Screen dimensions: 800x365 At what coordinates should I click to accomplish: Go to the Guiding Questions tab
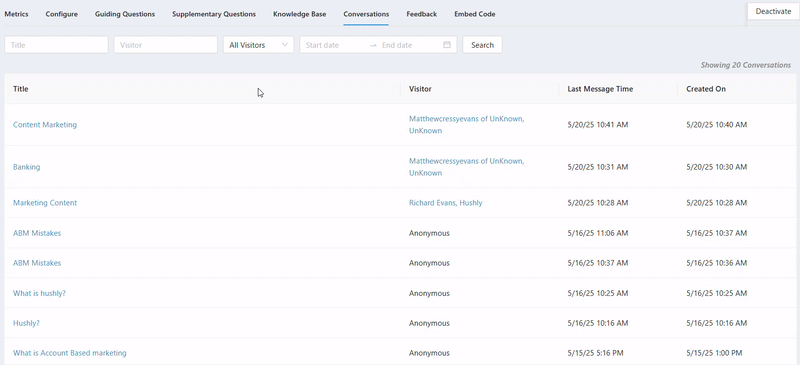(125, 14)
